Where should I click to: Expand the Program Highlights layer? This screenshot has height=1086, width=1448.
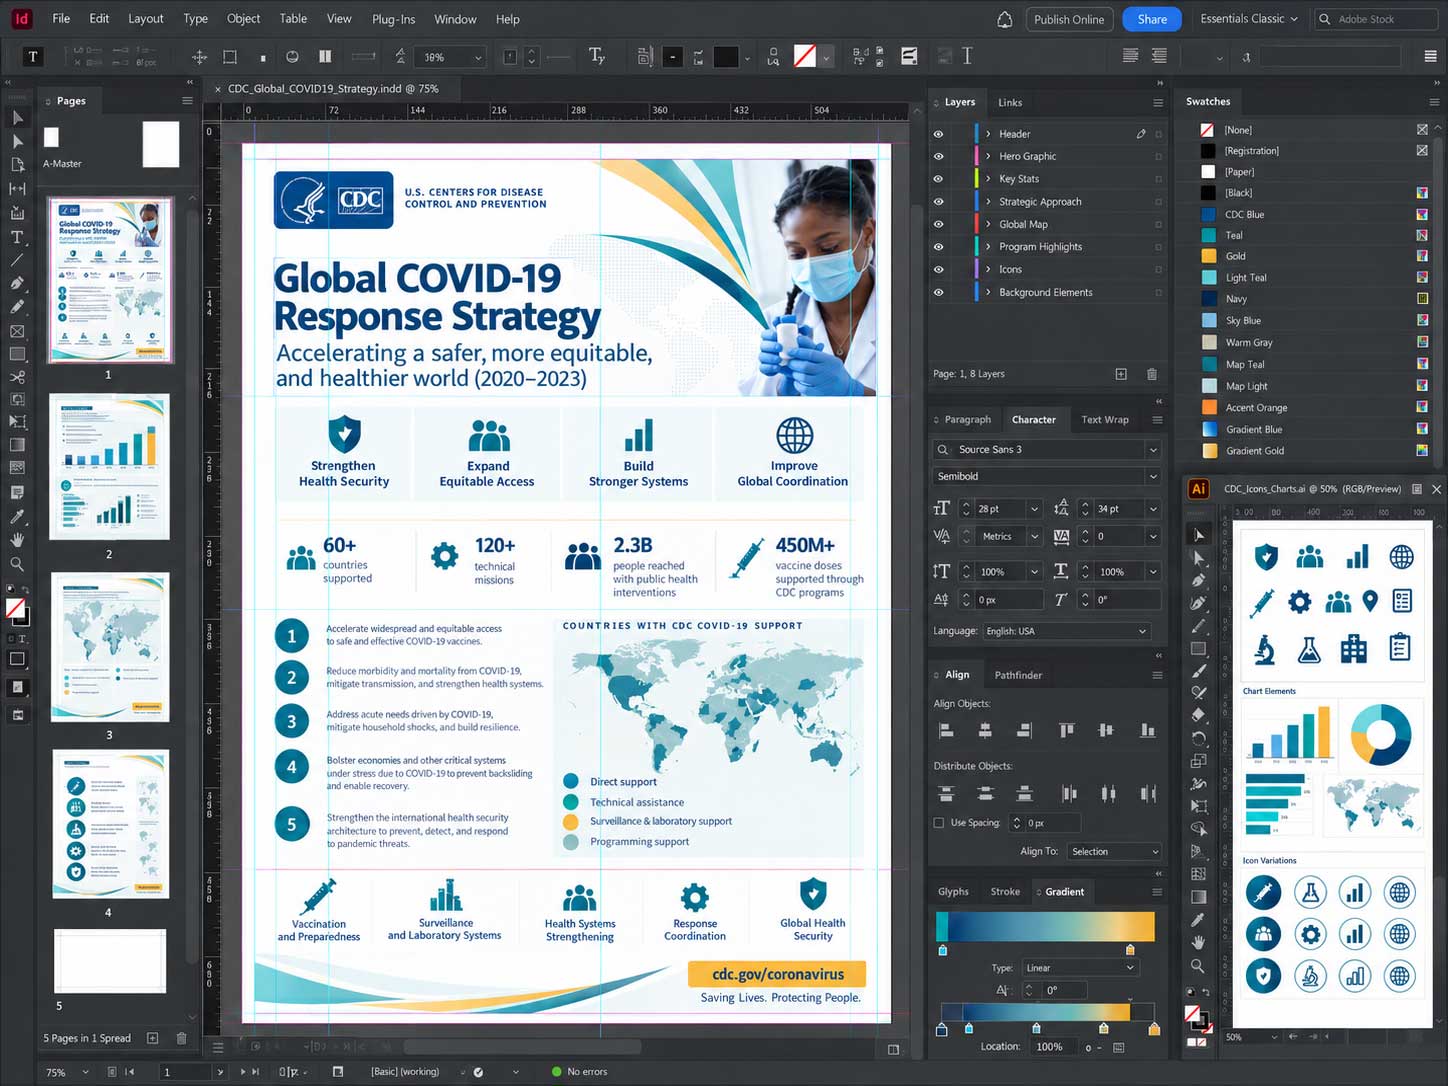(988, 247)
